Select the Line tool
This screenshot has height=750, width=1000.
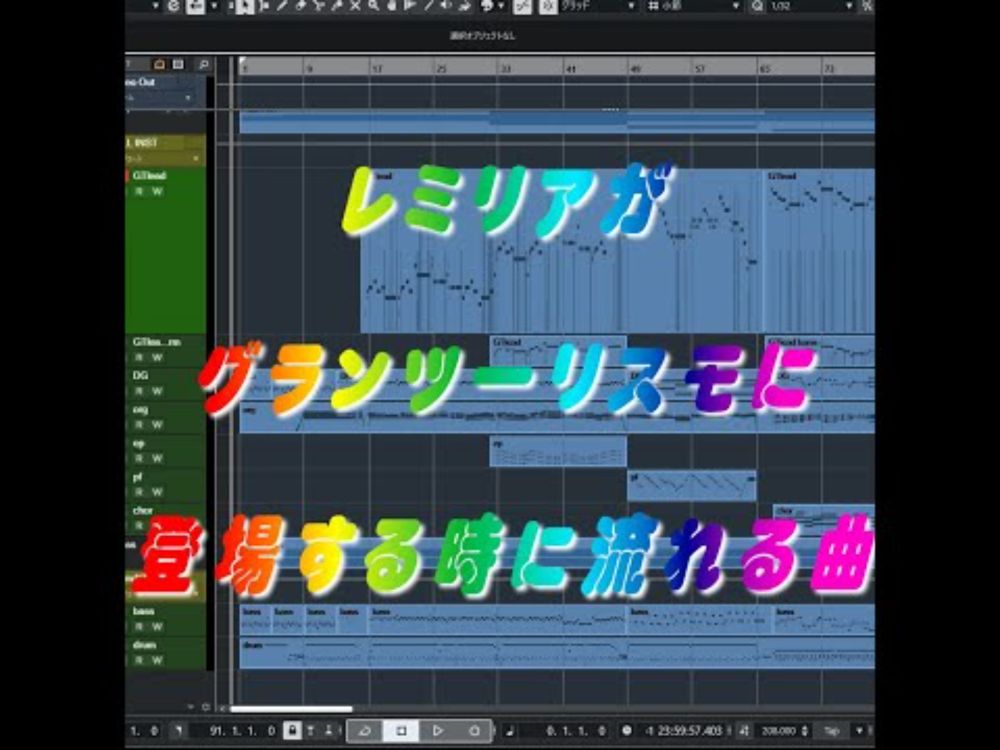click(429, 6)
